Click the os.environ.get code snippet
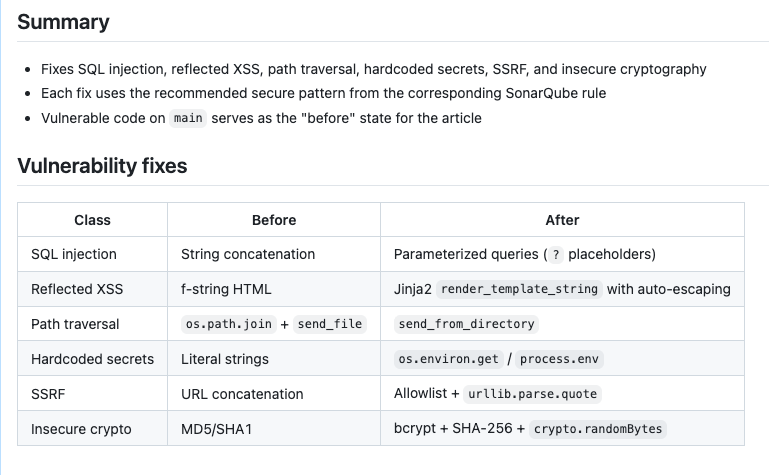Screen dimensions: 769x475 coord(446,359)
